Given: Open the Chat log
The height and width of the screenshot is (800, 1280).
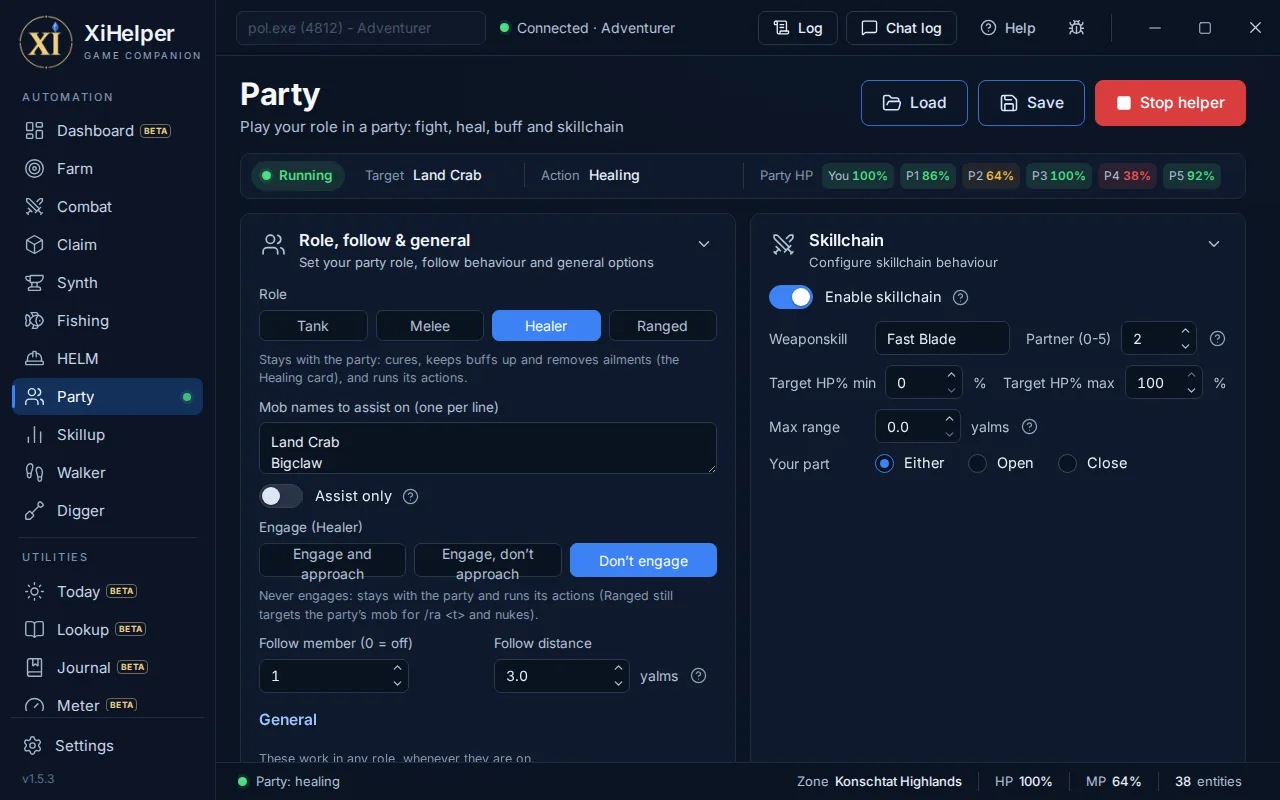Looking at the screenshot, I should click(x=901, y=28).
